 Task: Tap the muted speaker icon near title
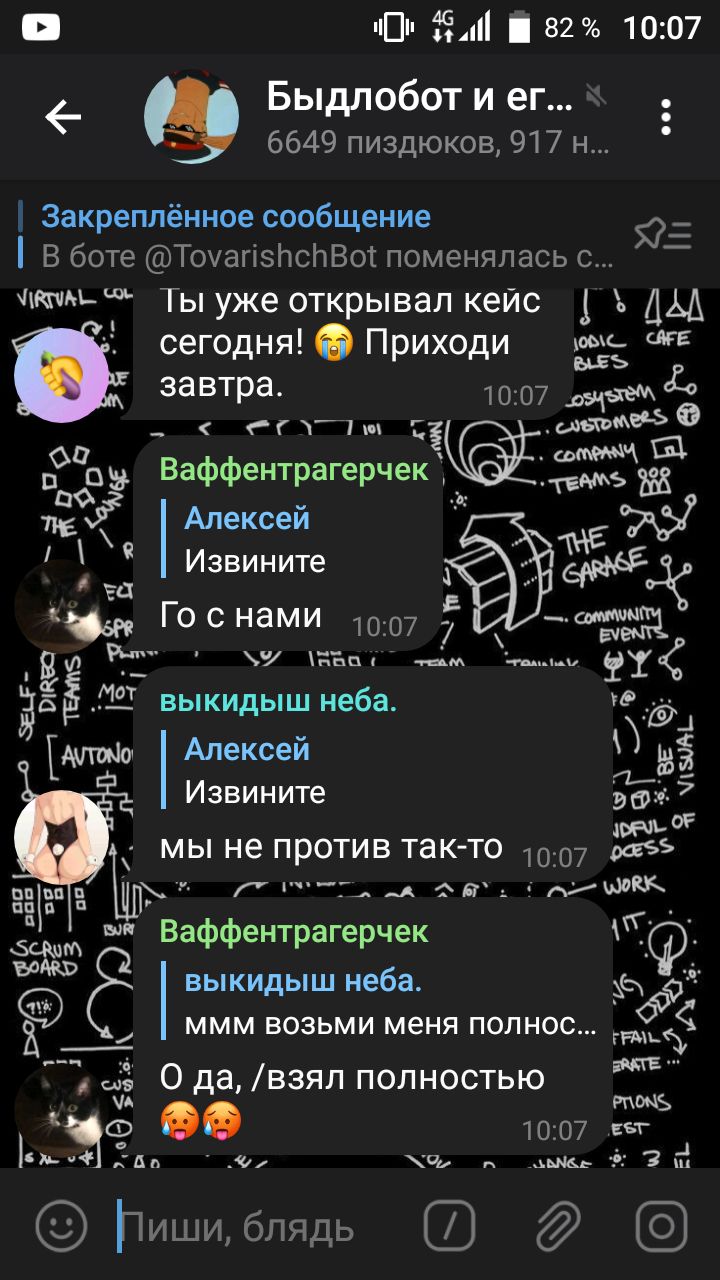point(597,96)
